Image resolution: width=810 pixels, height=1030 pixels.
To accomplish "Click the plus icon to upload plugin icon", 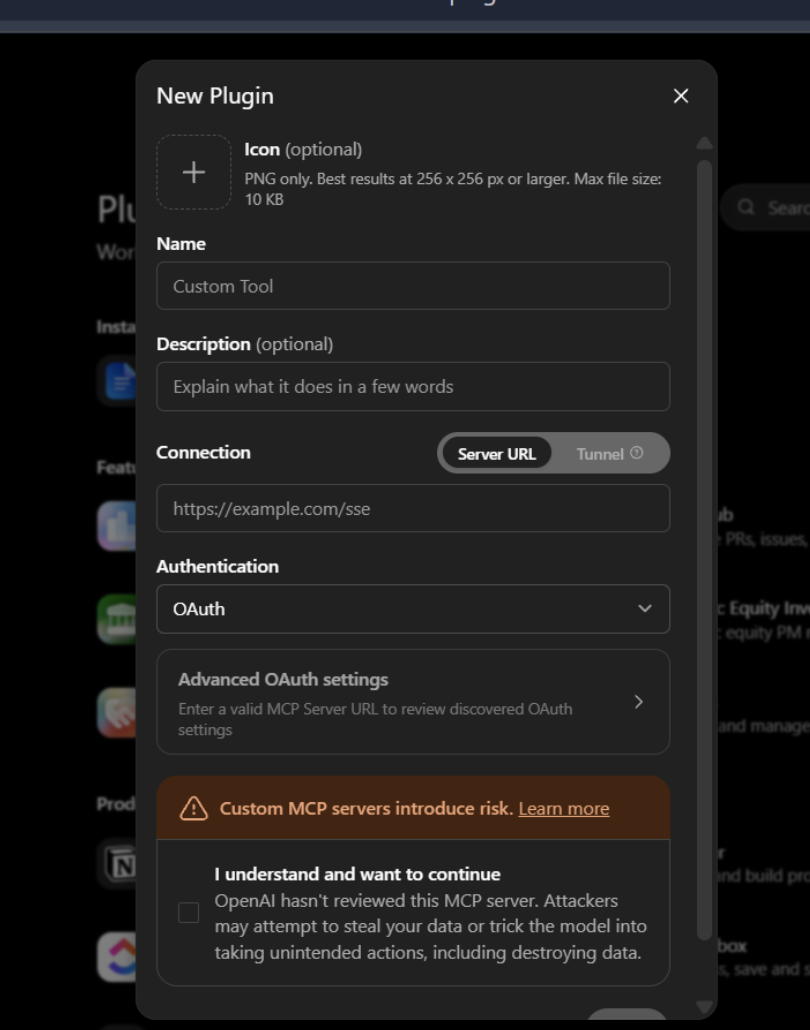I will [194, 172].
